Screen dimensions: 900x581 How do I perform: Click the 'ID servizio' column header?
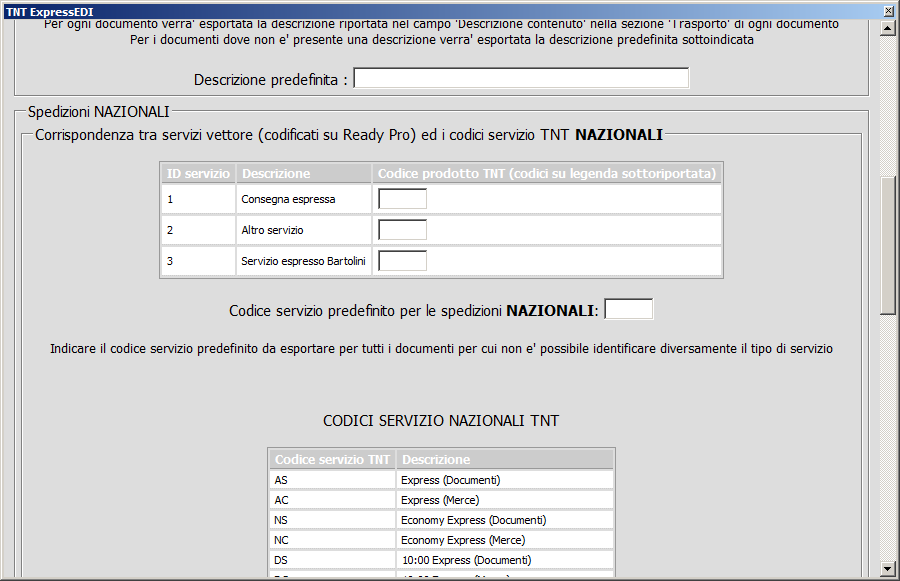[x=198, y=173]
